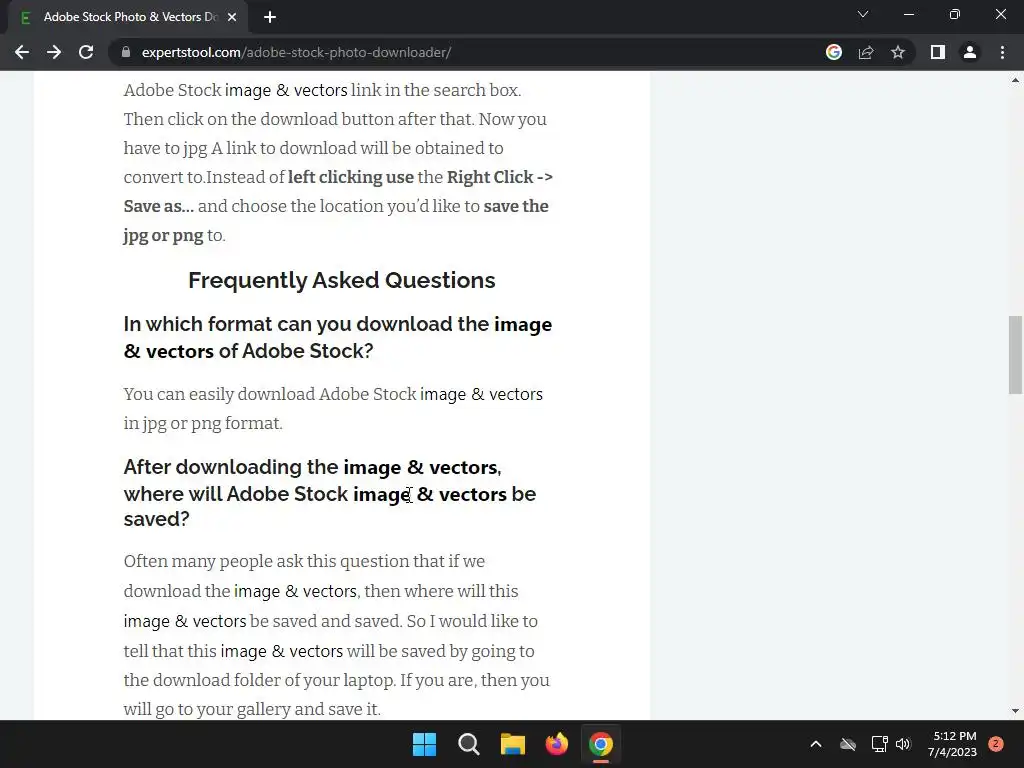
Task: Open the notification badge
Action: [x=996, y=744]
